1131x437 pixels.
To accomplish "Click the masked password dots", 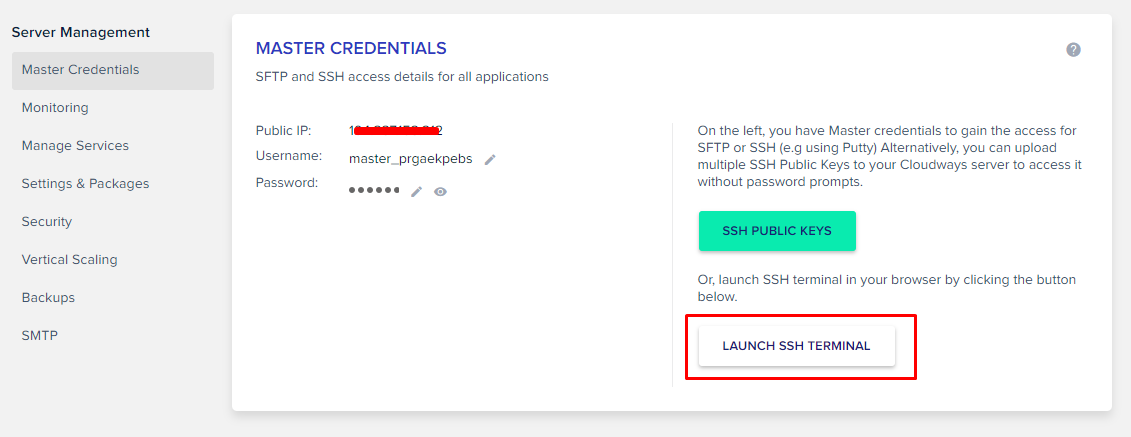I will (x=374, y=190).
